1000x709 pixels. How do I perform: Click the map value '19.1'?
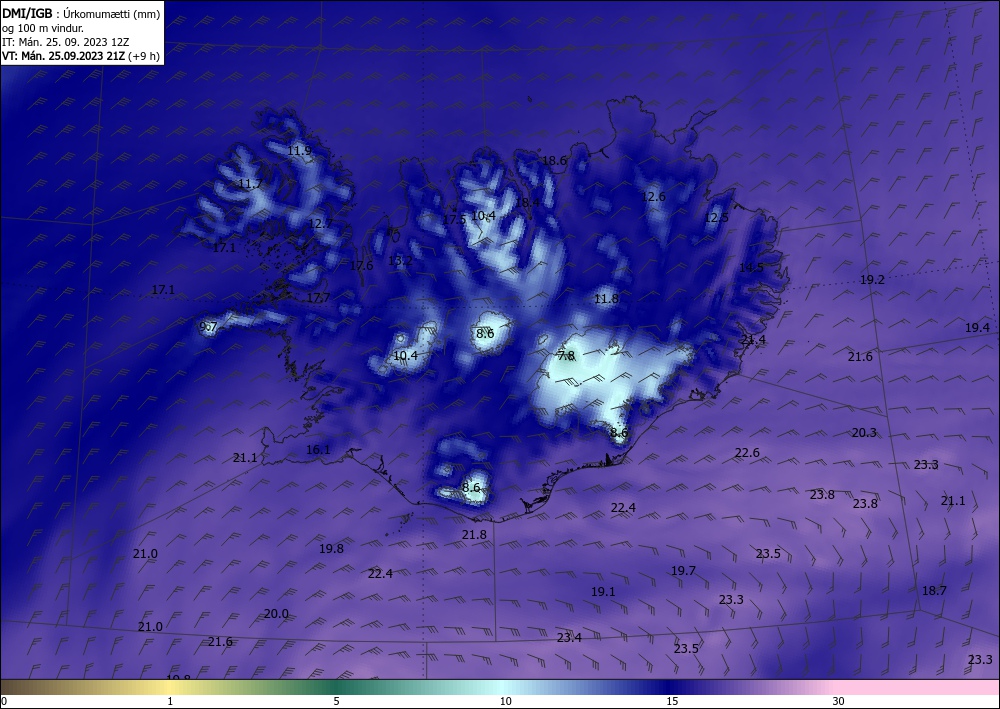(x=603, y=592)
